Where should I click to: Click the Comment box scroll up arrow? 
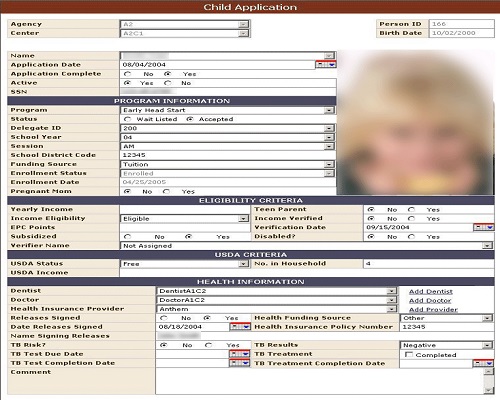click(488, 371)
